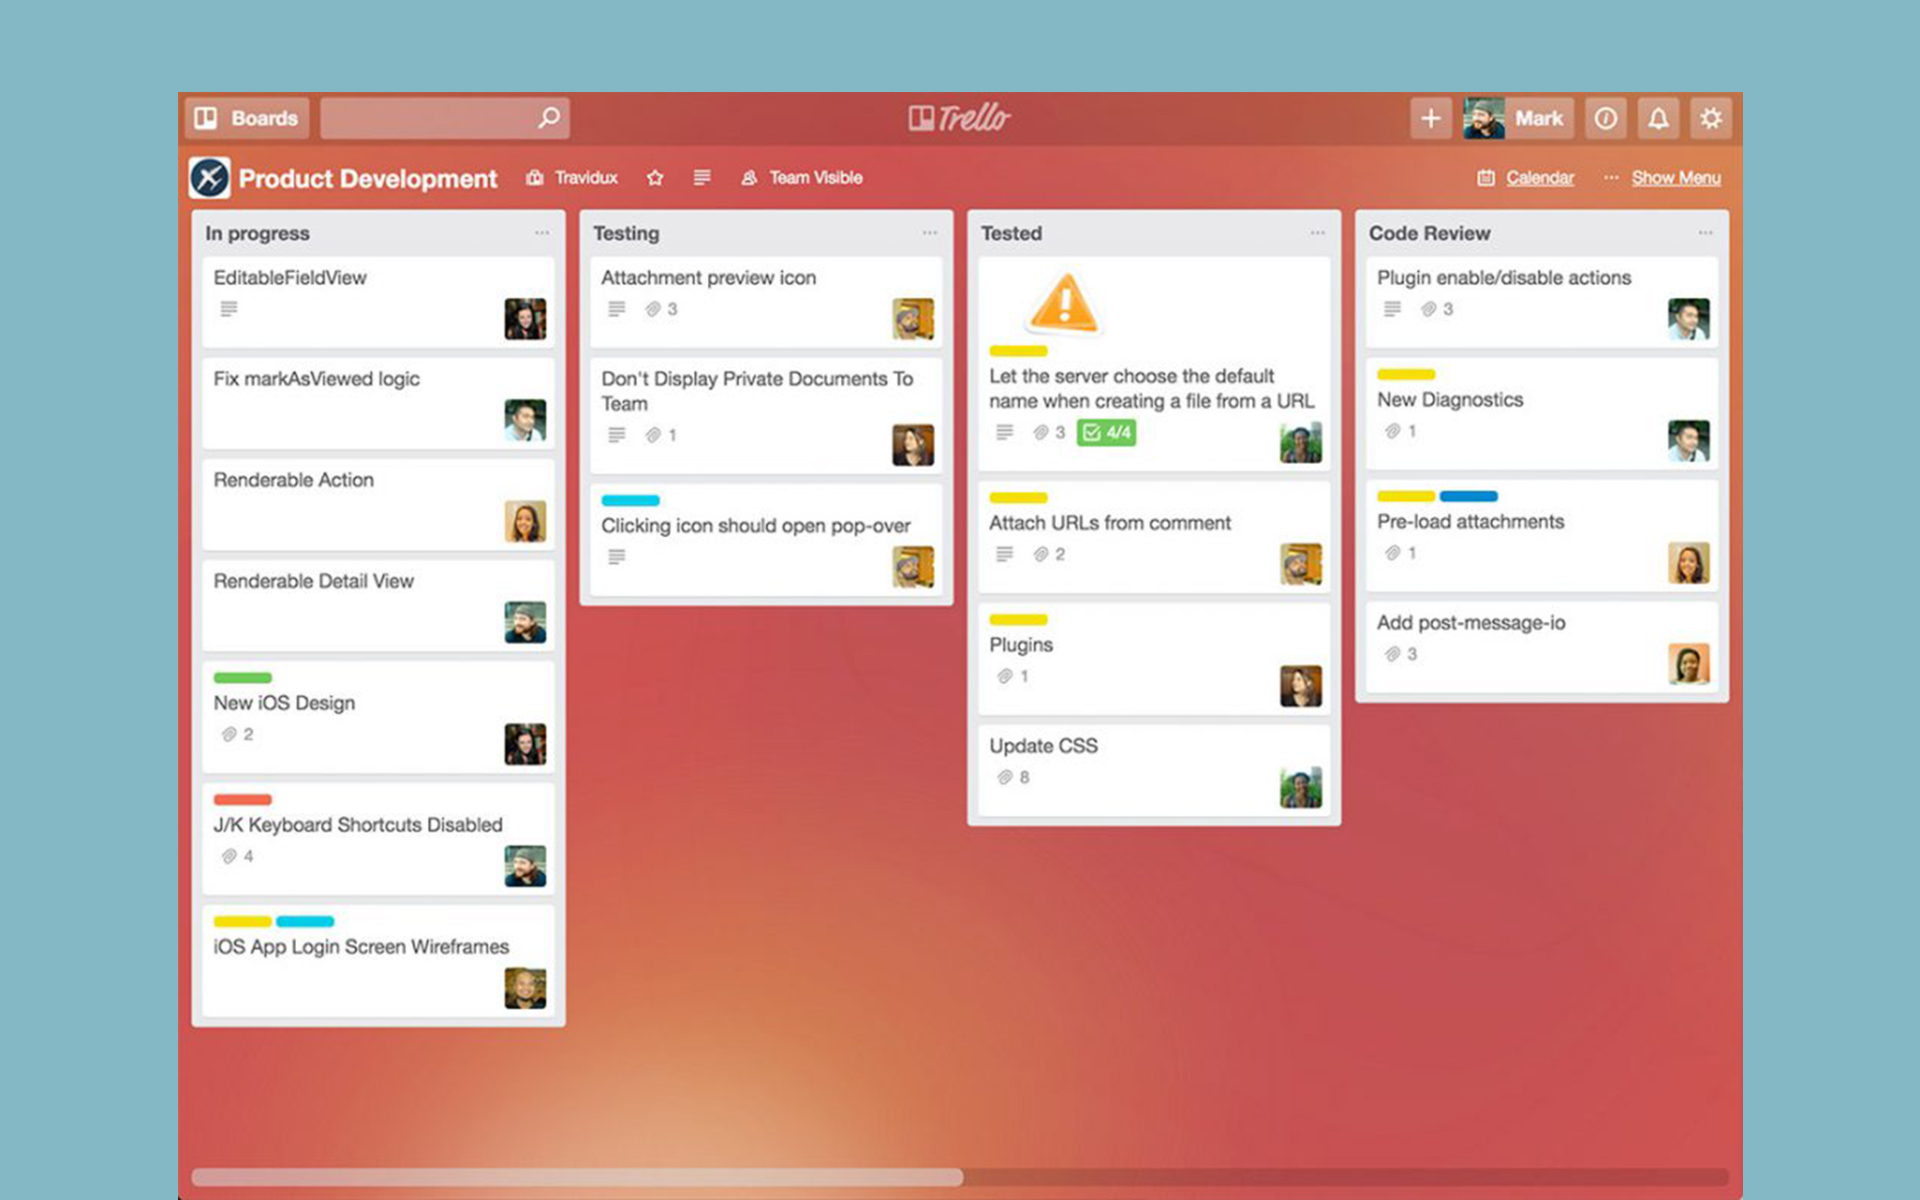Click the board description lines icon
The image size is (1920, 1200).
702,177
